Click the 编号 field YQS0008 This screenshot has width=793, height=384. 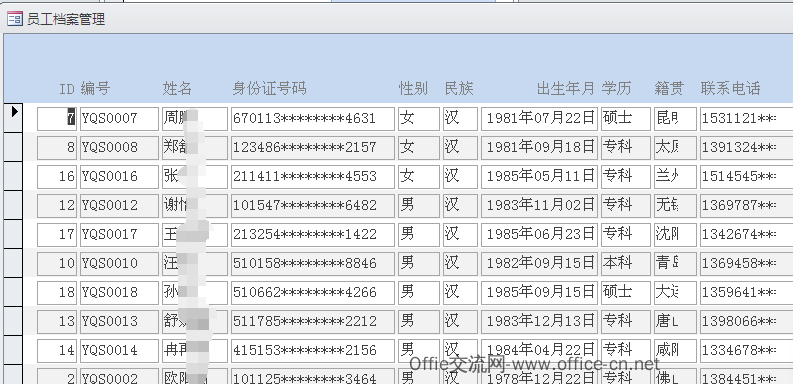point(119,148)
